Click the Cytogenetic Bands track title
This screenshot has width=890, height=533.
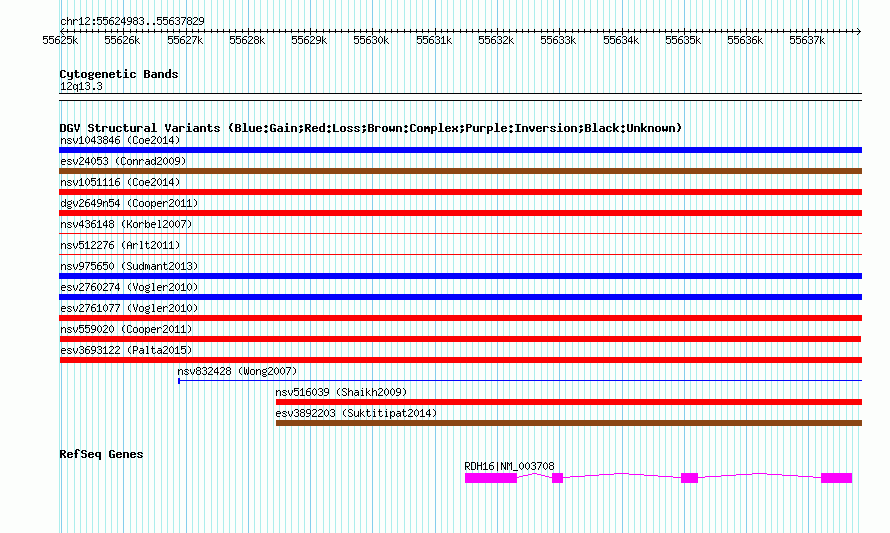click(x=119, y=74)
